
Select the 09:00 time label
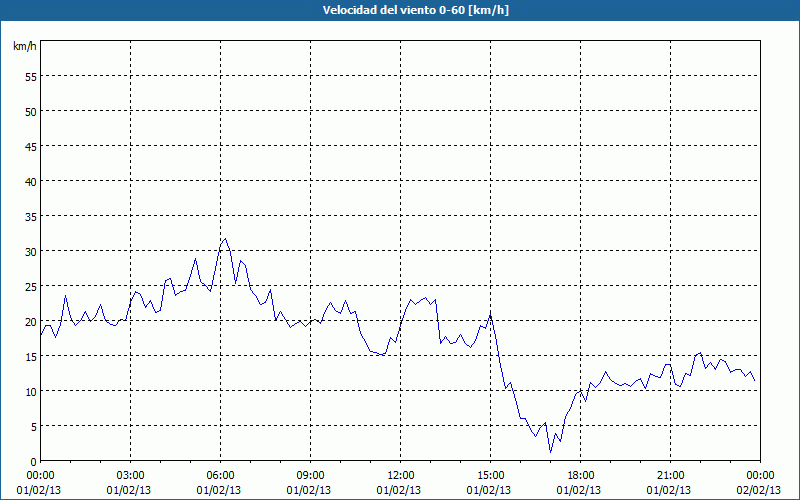tap(310, 476)
